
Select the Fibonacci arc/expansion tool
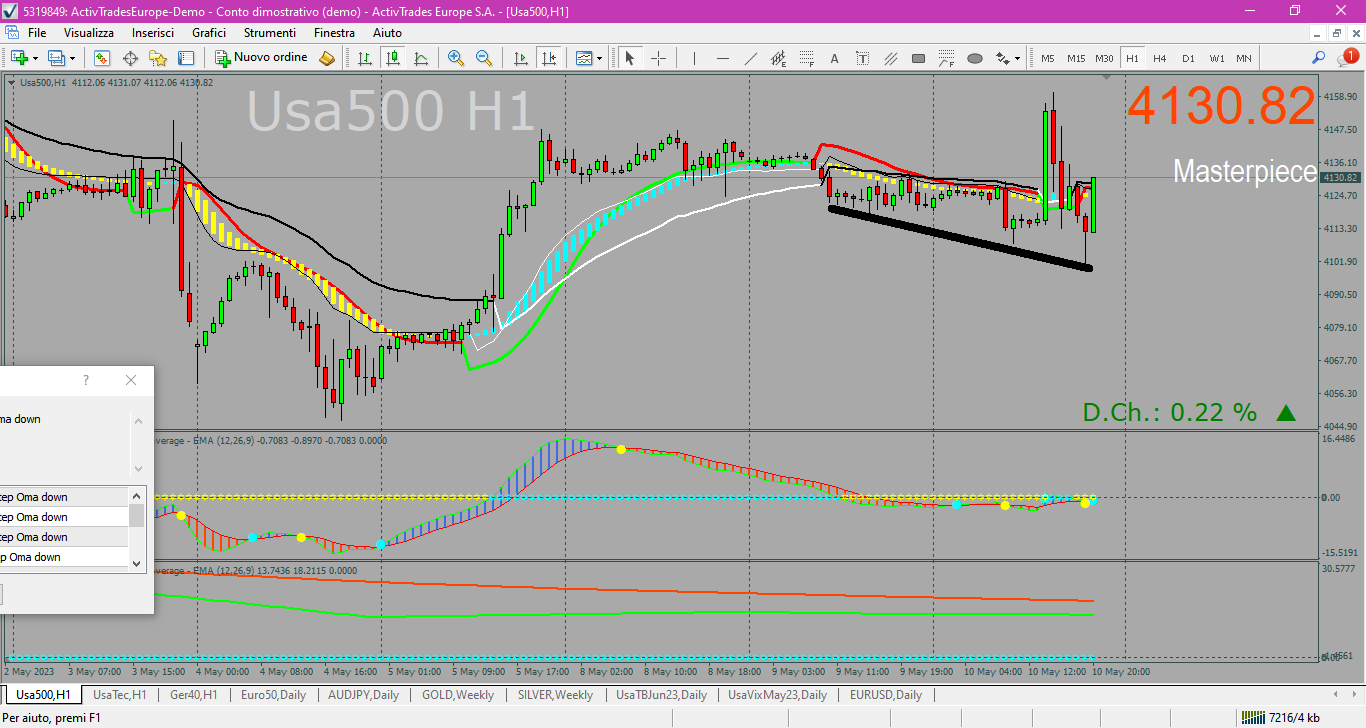tap(947, 58)
